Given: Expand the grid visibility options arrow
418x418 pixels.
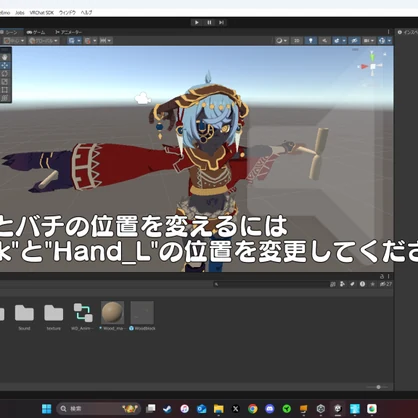Looking at the screenshot, I should point(79,41).
